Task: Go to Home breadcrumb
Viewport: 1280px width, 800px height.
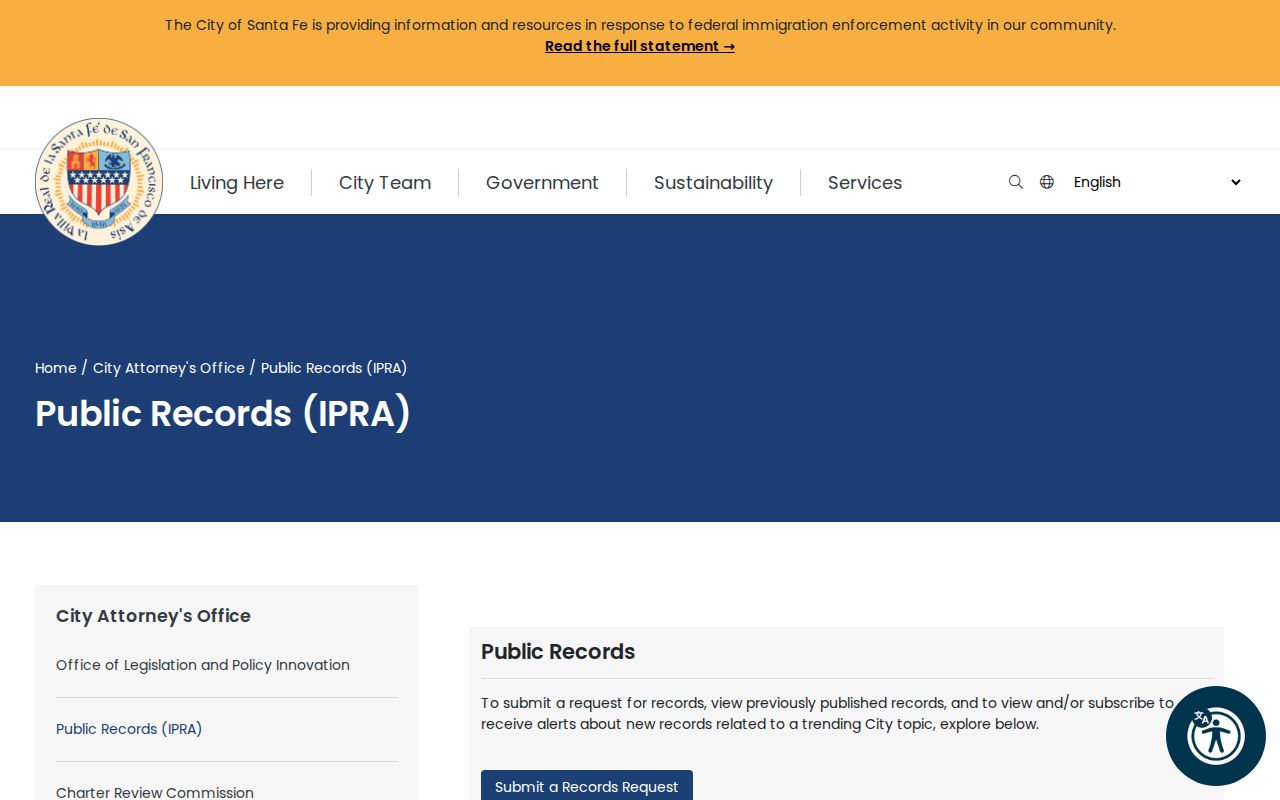Action: coord(56,368)
